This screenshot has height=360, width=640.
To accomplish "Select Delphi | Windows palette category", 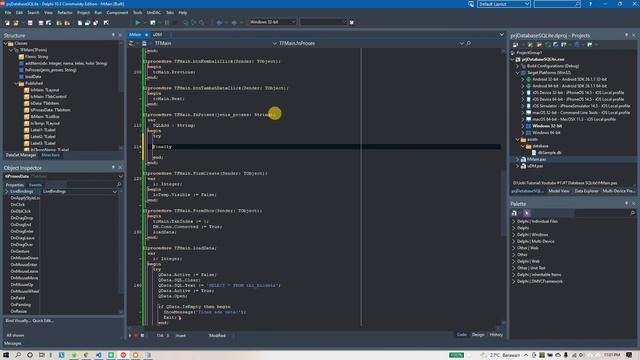I will [x=532, y=235].
